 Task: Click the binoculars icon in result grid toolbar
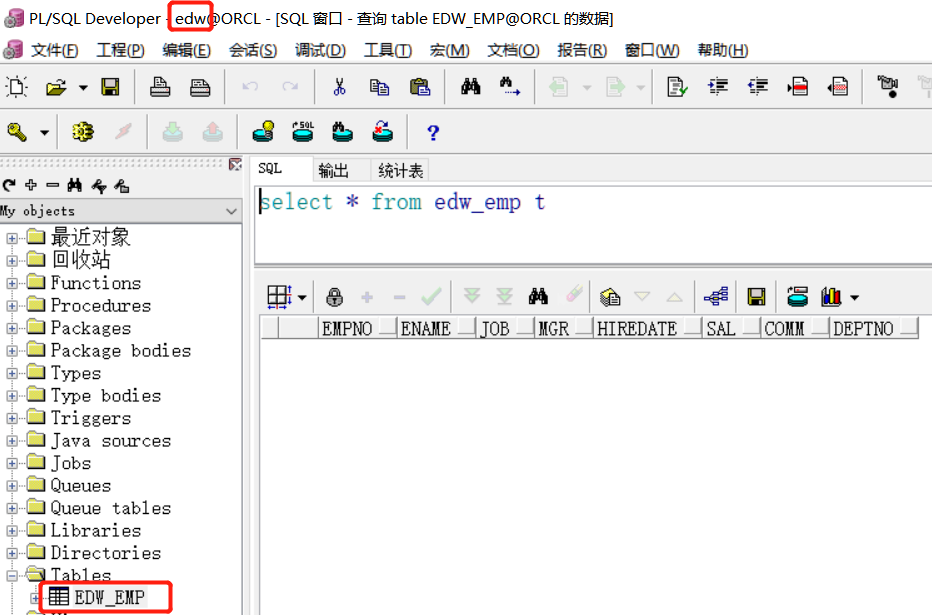pos(538,297)
